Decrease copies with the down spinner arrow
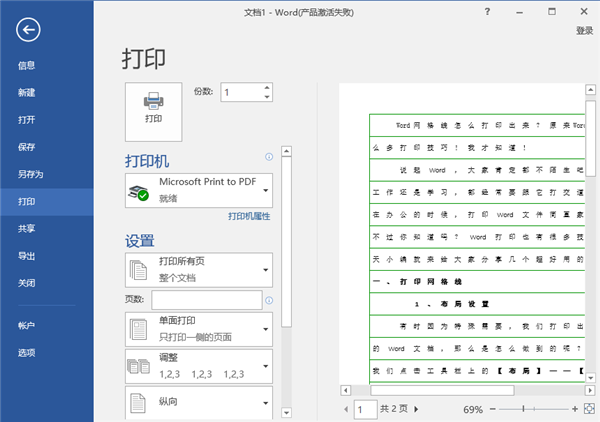Viewport: 600px width, 422px height. tap(267, 97)
